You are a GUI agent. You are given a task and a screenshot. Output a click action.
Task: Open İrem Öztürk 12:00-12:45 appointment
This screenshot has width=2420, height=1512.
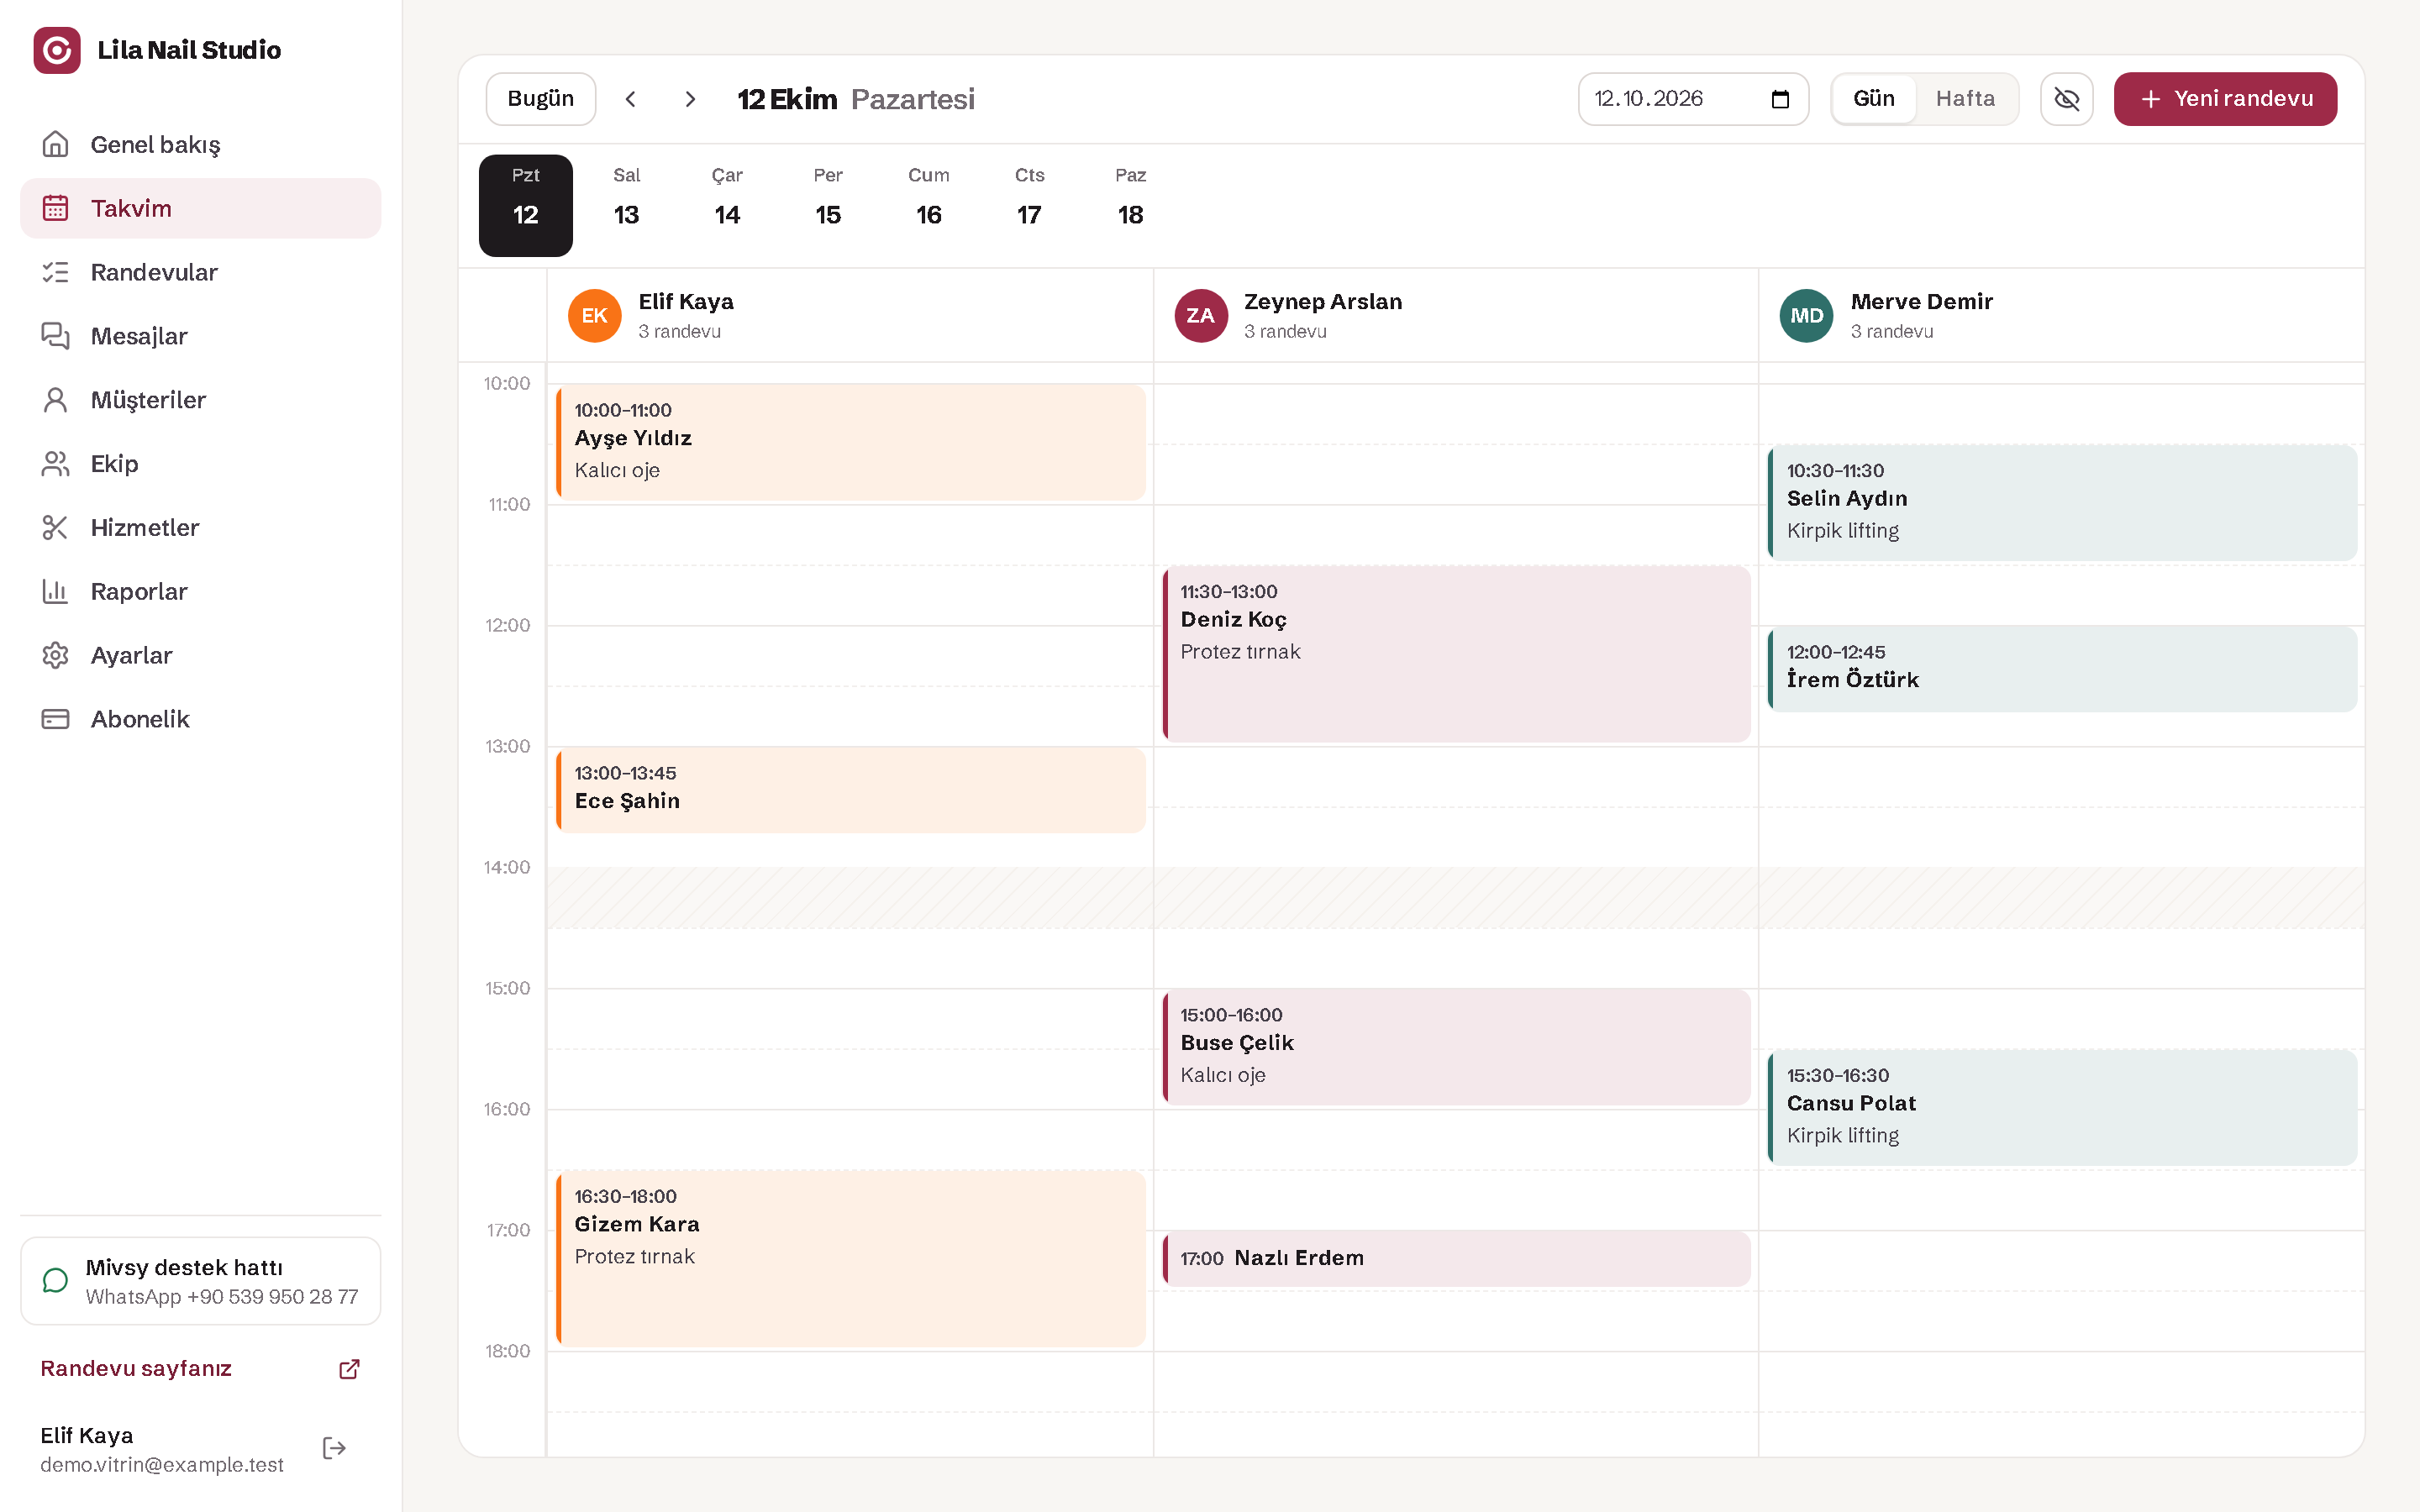coord(2063,669)
